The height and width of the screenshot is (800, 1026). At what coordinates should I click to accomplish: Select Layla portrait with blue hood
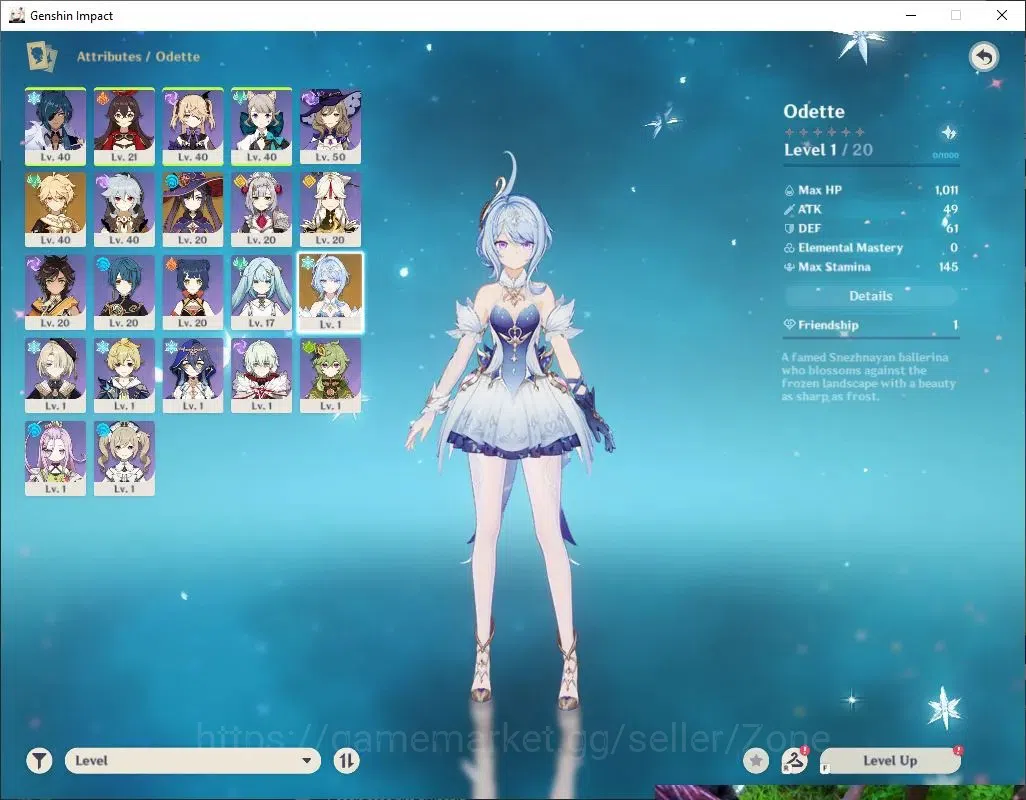click(x=193, y=375)
